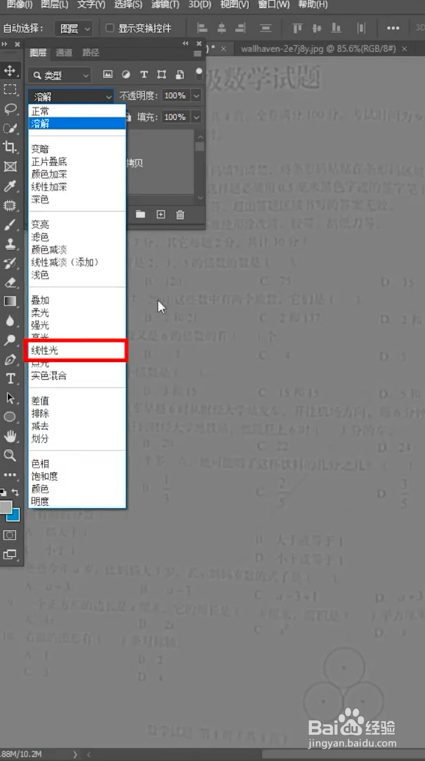The height and width of the screenshot is (761, 425).
Task: Select the Horizontal Type tool
Action: 10,379
